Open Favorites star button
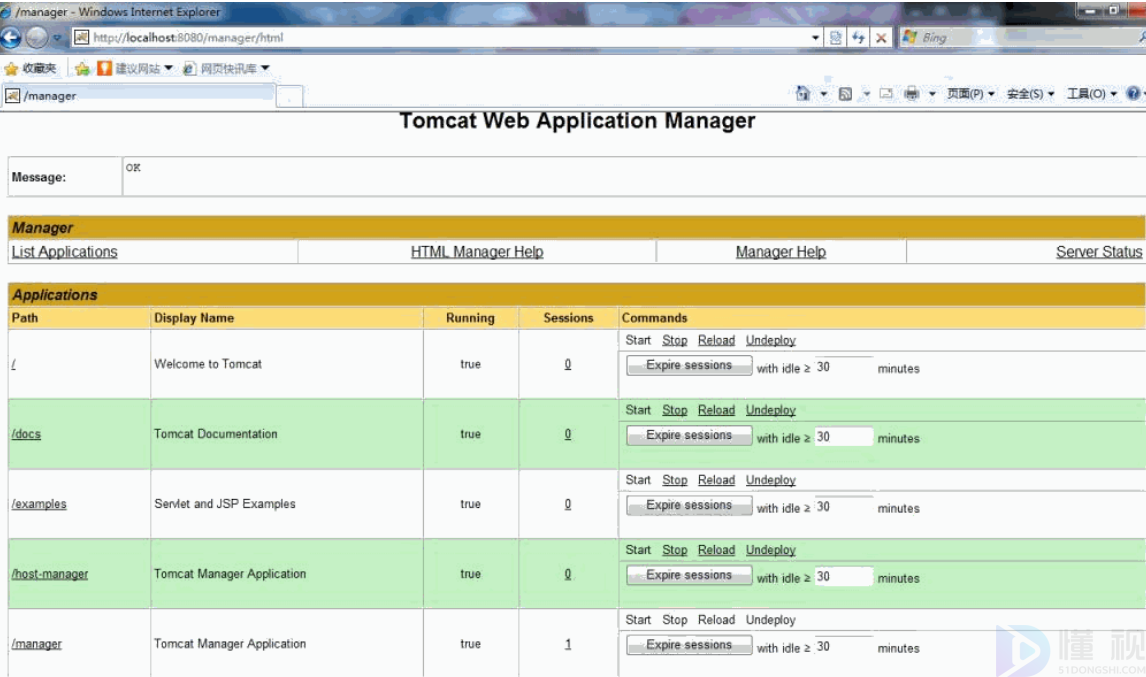The height and width of the screenshot is (677, 1146). pos(30,68)
